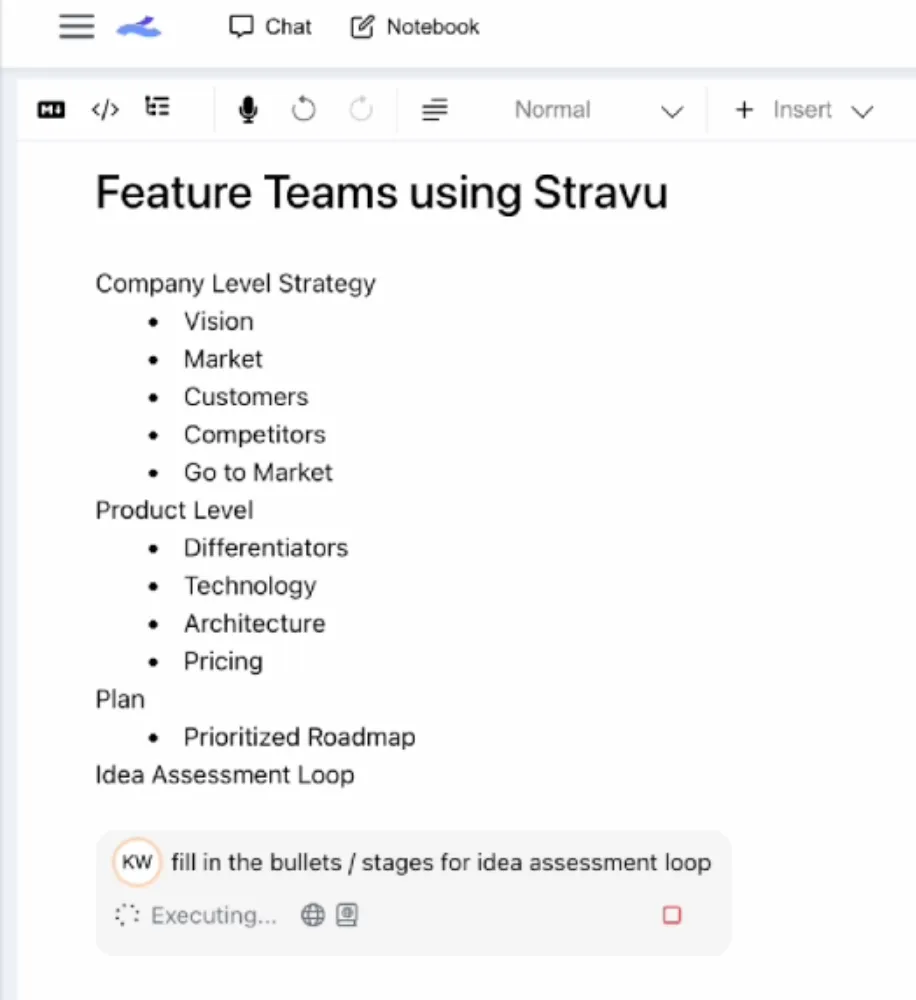916x1000 pixels.
Task: Select the Prioritized Roadmap bullet
Action: tap(299, 737)
